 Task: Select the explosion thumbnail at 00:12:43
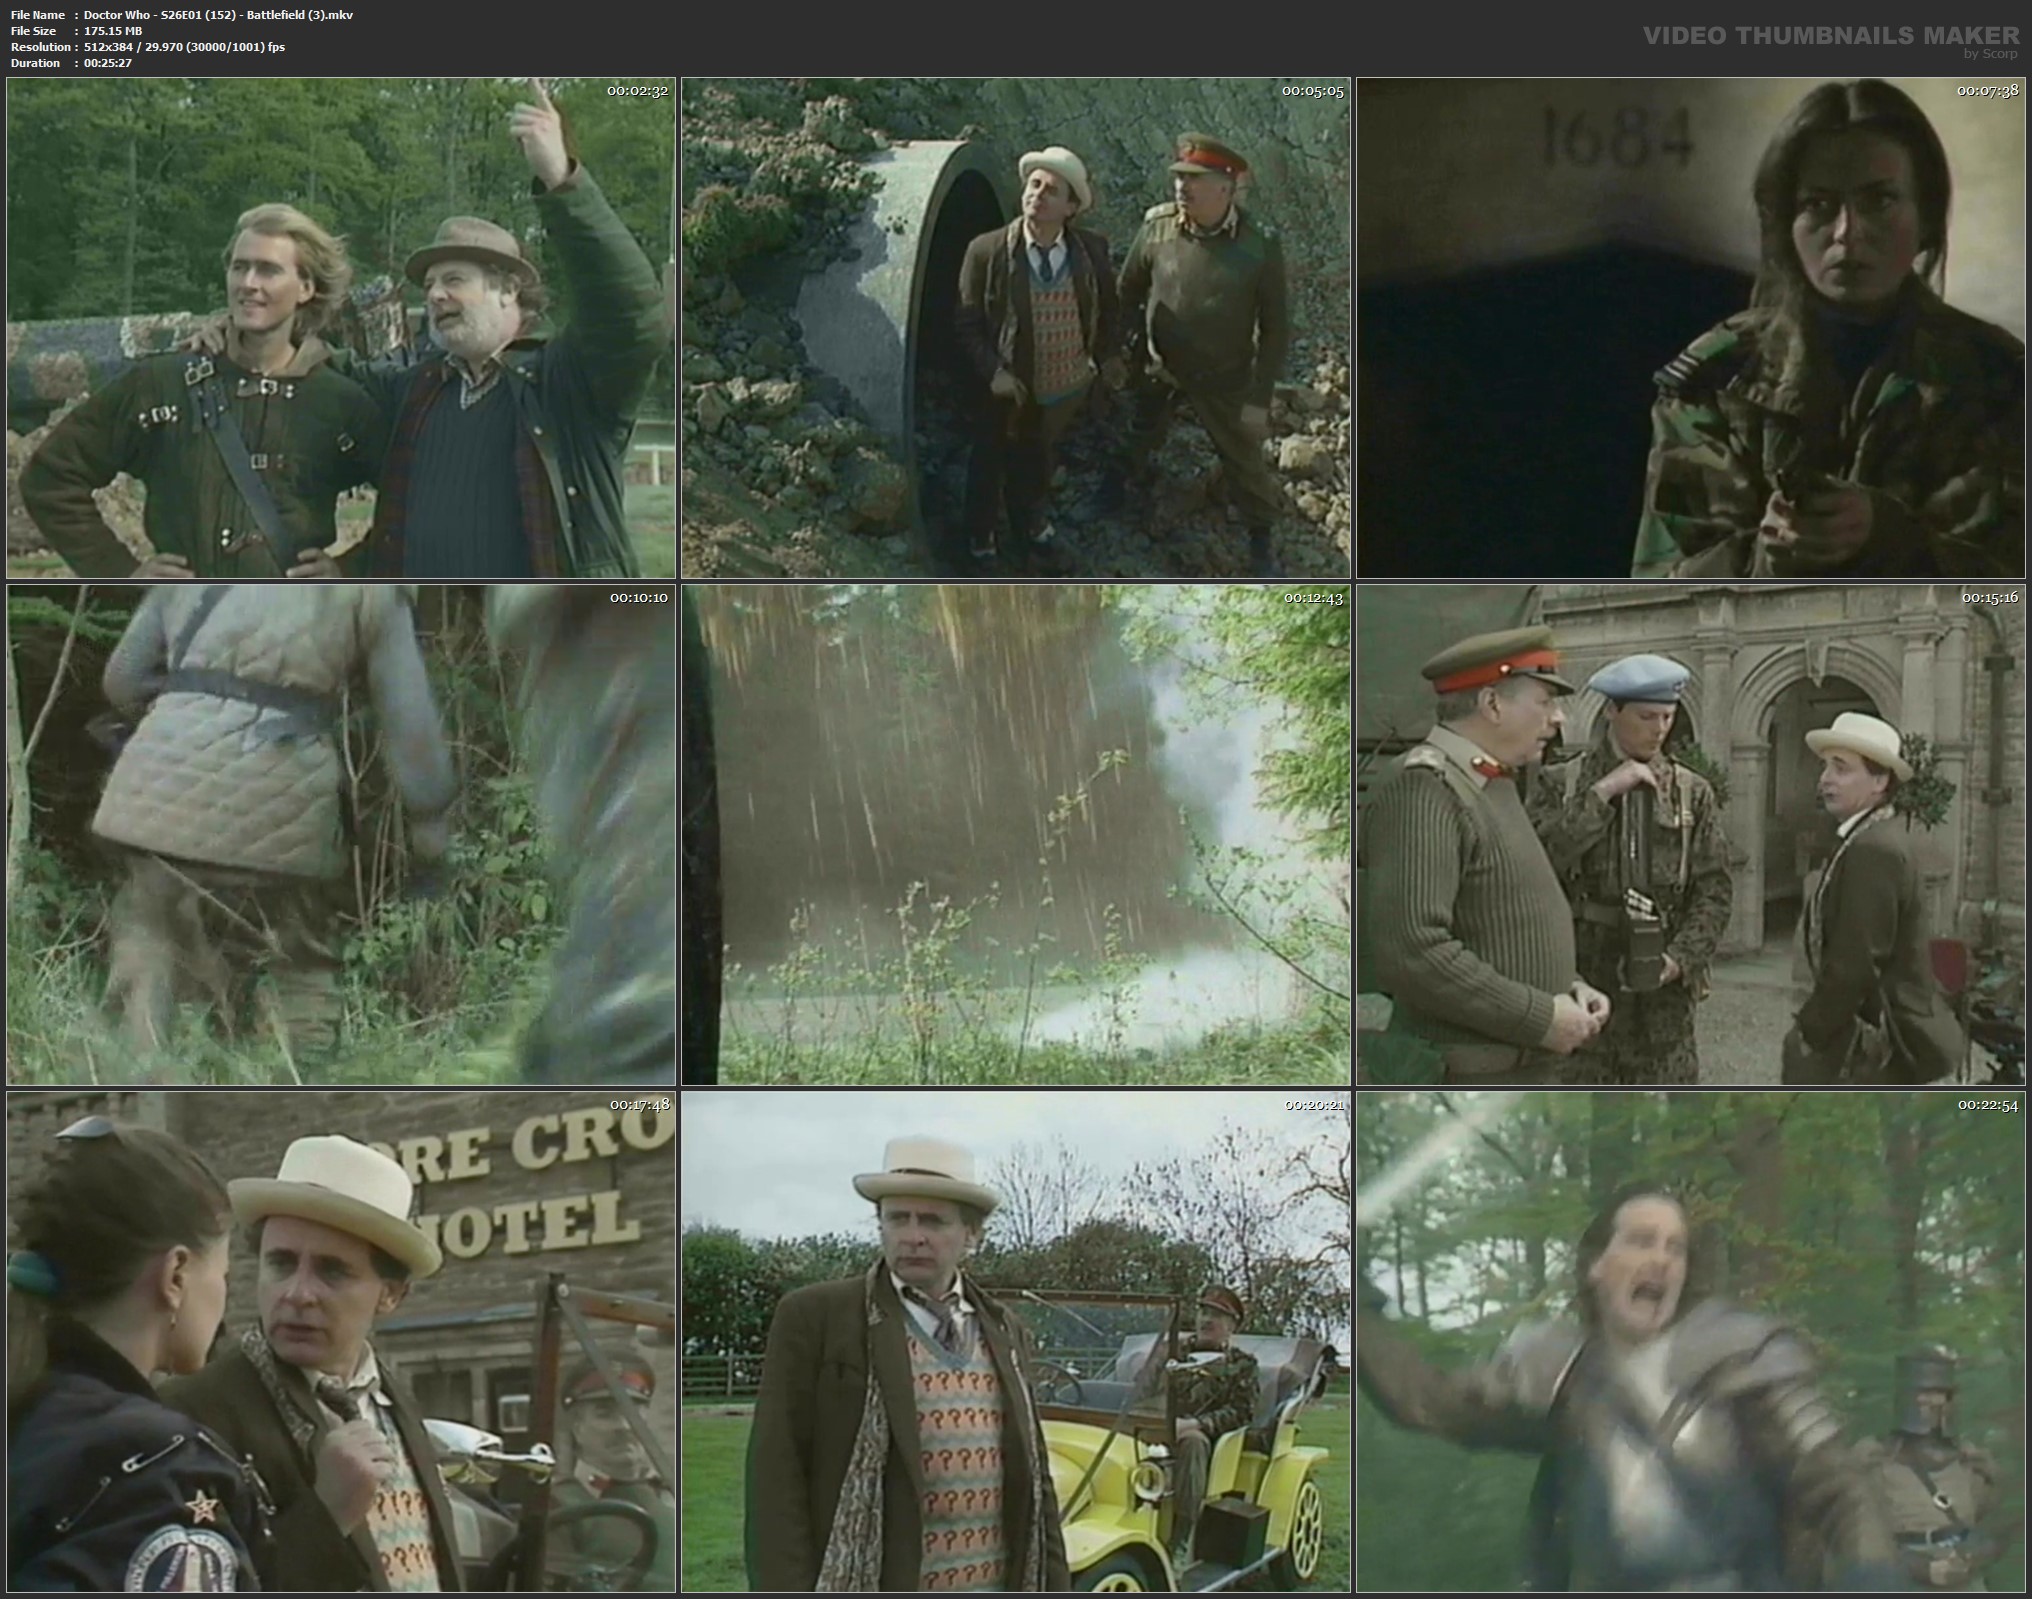tap(1016, 835)
